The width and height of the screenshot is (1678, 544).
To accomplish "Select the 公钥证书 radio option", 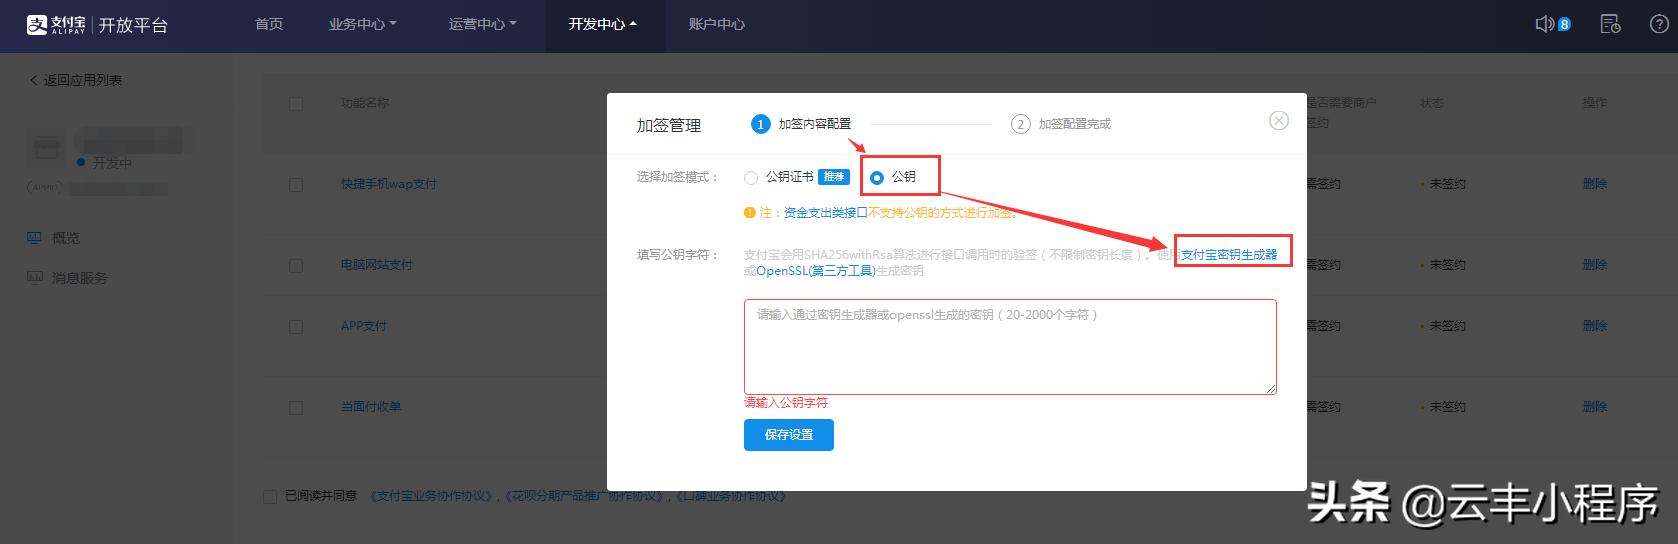I will pos(751,178).
